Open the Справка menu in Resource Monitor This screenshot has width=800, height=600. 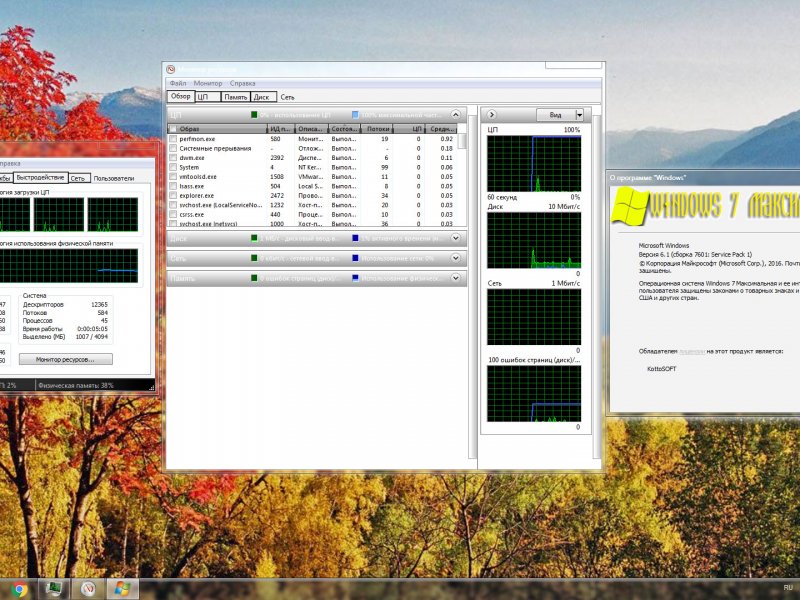(x=242, y=83)
